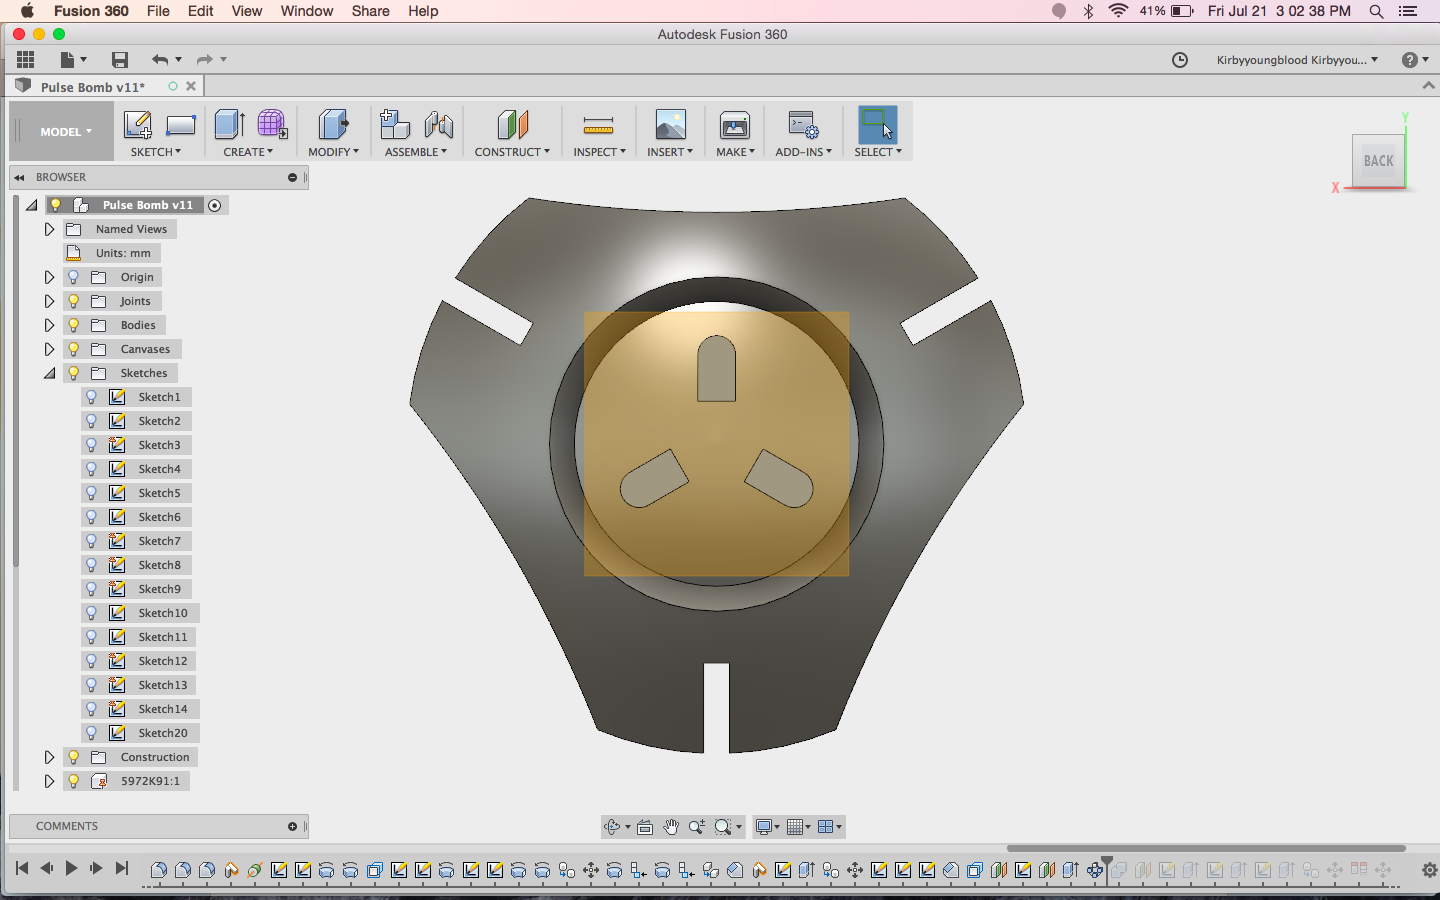Viewport: 1440px width, 900px height.
Task: Expand the Joints folder
Action: click(x=49, y=301)
